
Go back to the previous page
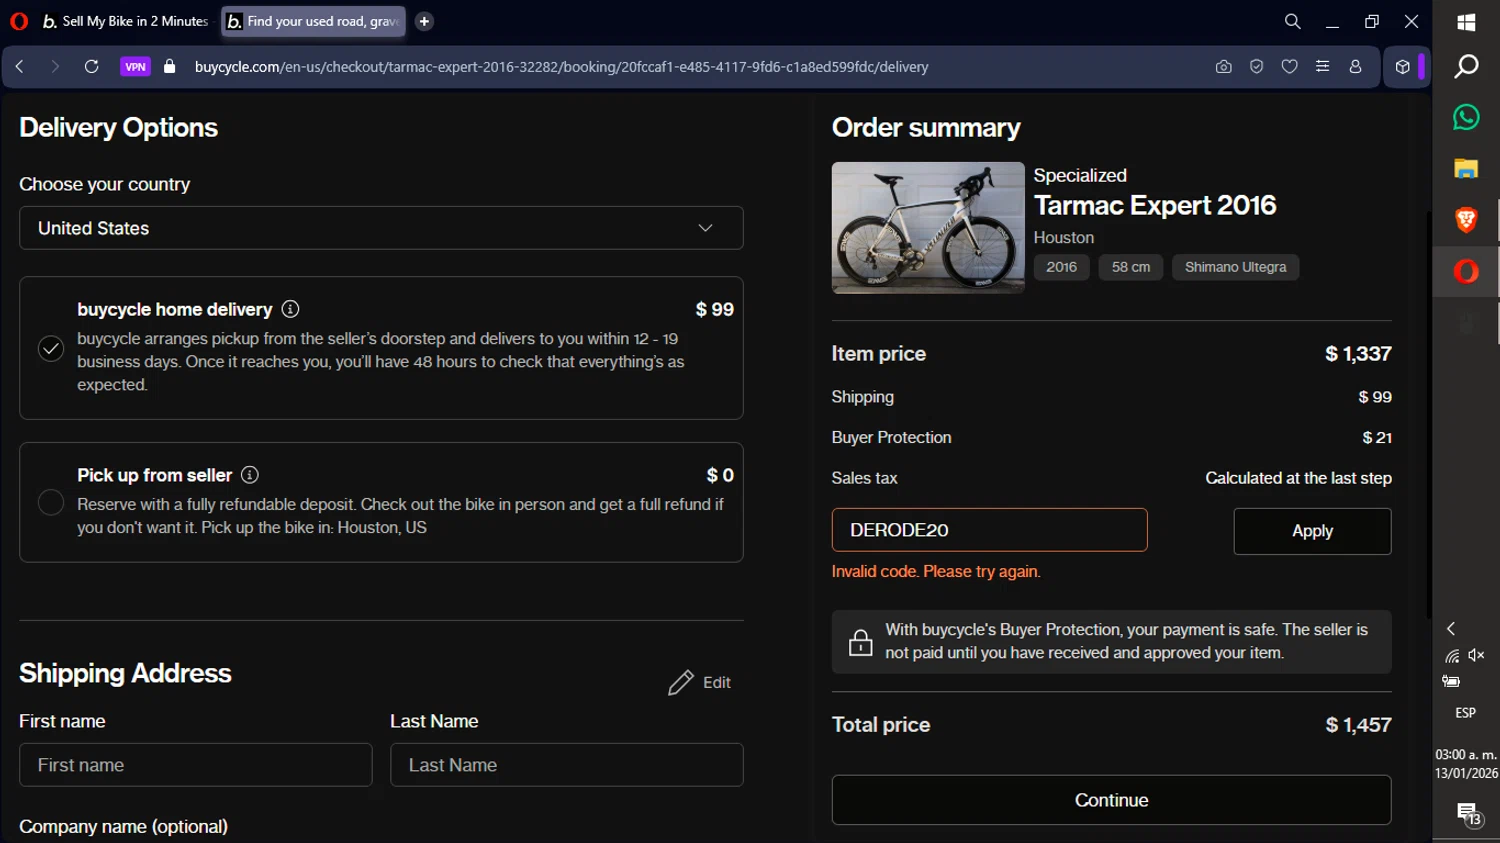click(x=19, y=67)
